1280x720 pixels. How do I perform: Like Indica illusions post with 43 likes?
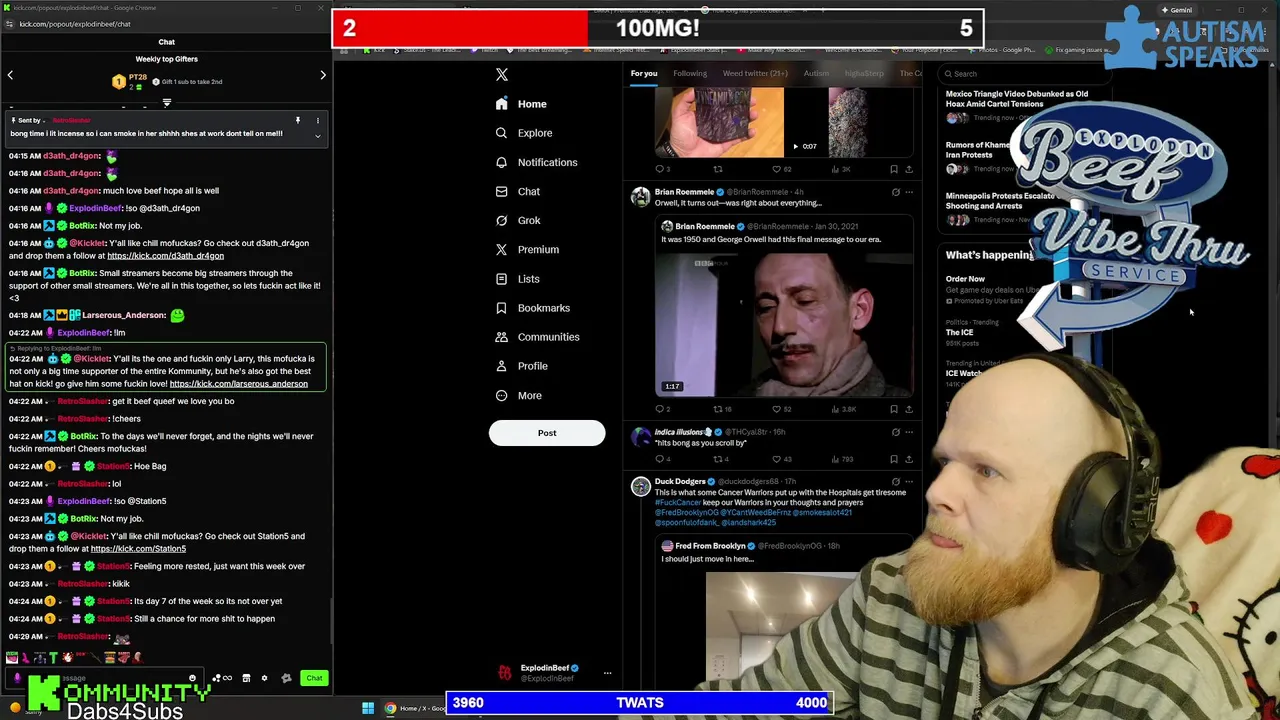(781, 459)
